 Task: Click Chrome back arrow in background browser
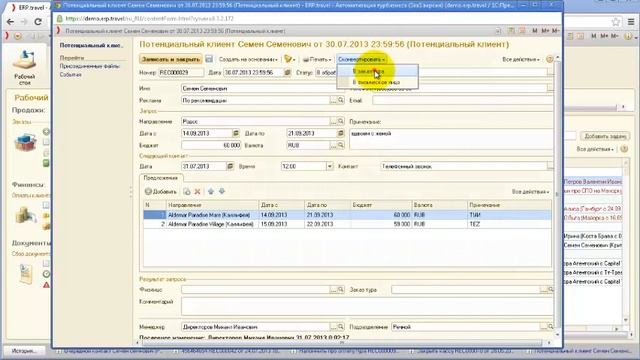coord(10,22)
